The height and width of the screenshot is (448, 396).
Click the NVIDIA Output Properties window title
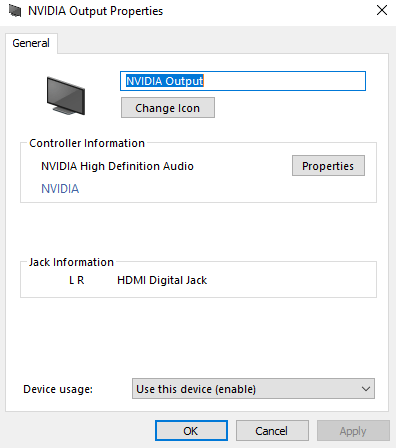tap(96, 11)
